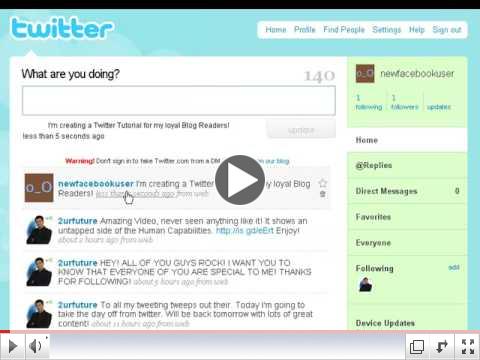The image size is (480, 360).
Task: Open pop-out window icon in player bar
Action: [417, 346]
